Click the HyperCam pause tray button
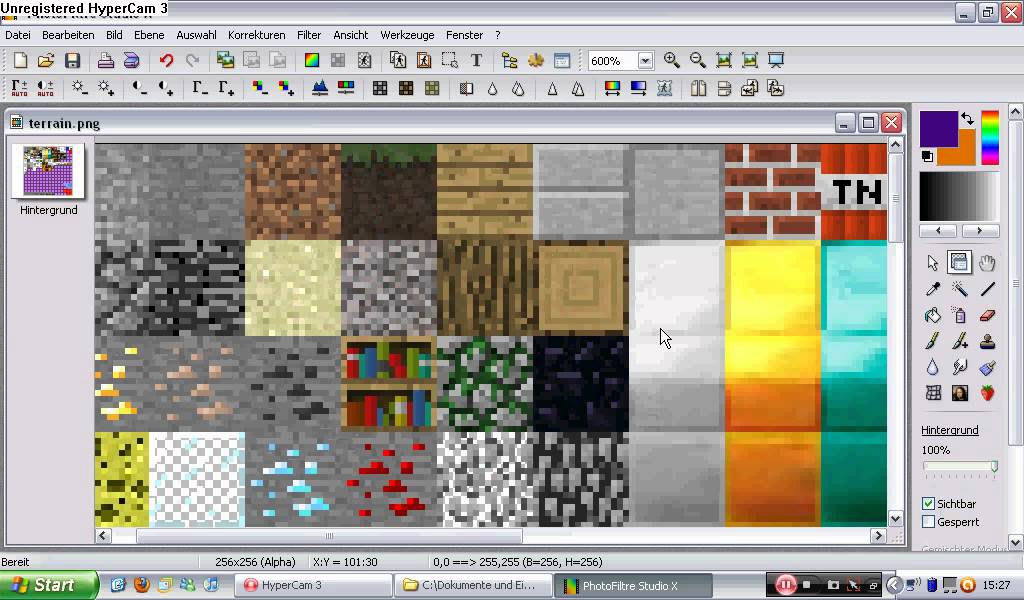 pos(786,585)
